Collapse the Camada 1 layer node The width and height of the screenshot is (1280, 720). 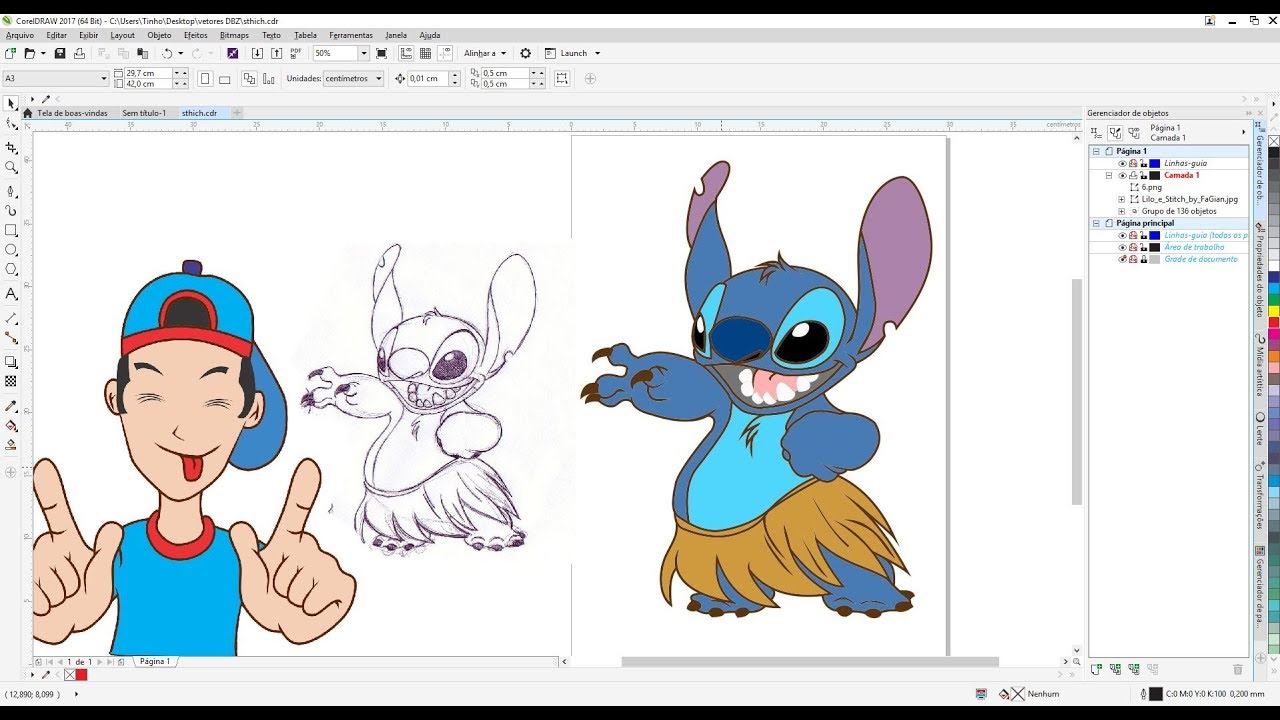1108,175
